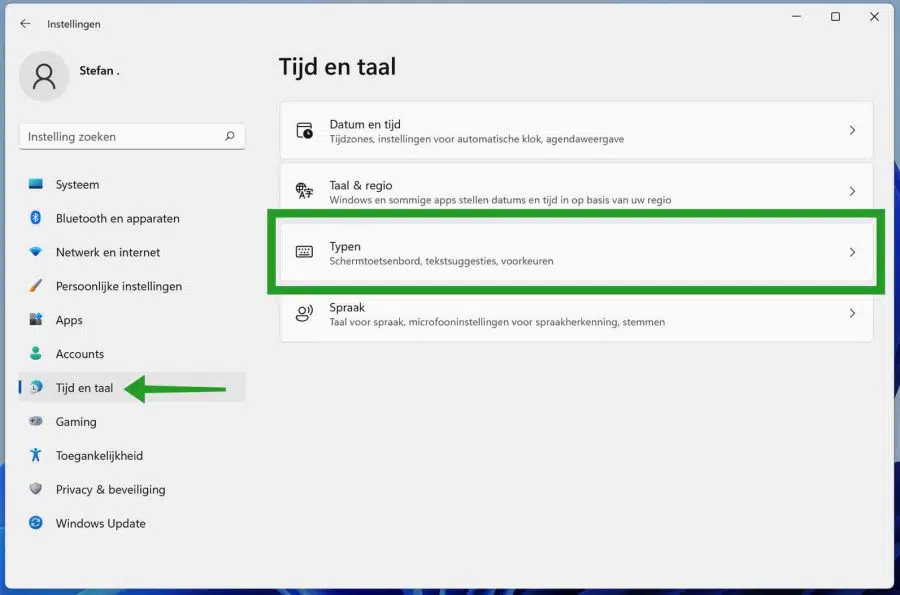Image resolution: width=900 pixels, height=595 pixels.
Task: Click the Typen keyboard icon
Action: 304,252
